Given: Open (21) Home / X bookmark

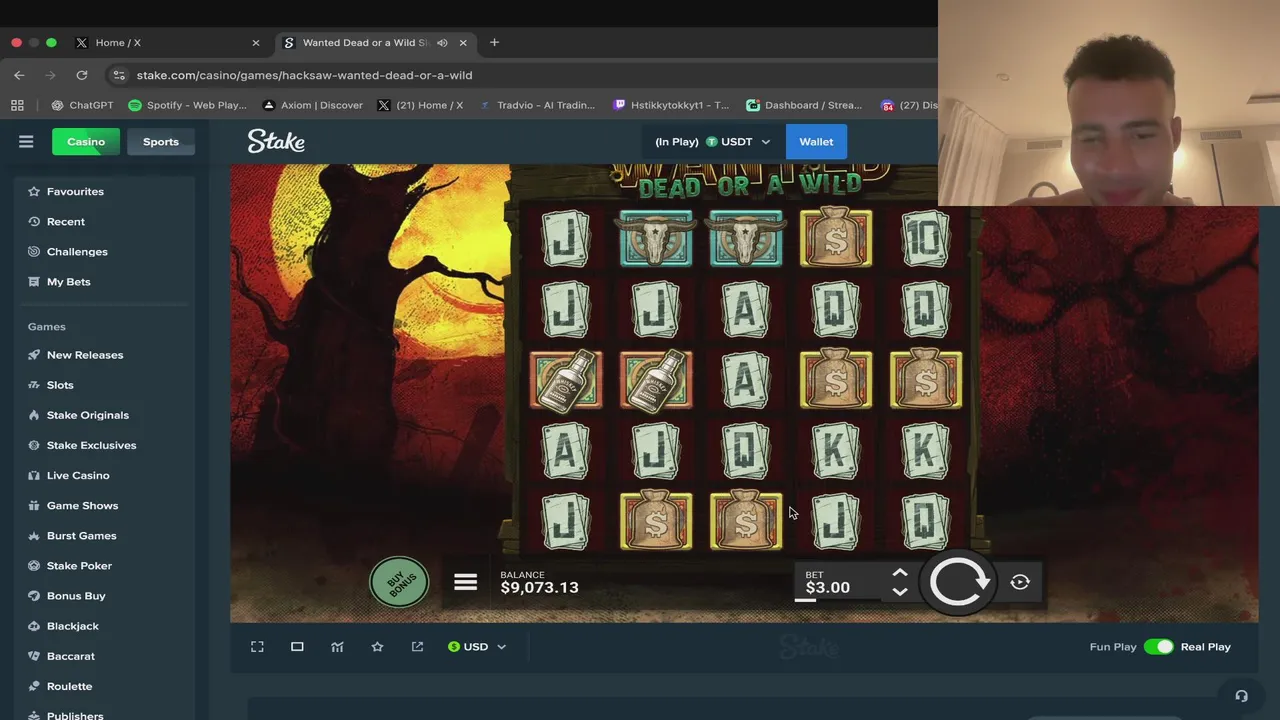Looking at the screenshot, I should (x=420, y=105).
